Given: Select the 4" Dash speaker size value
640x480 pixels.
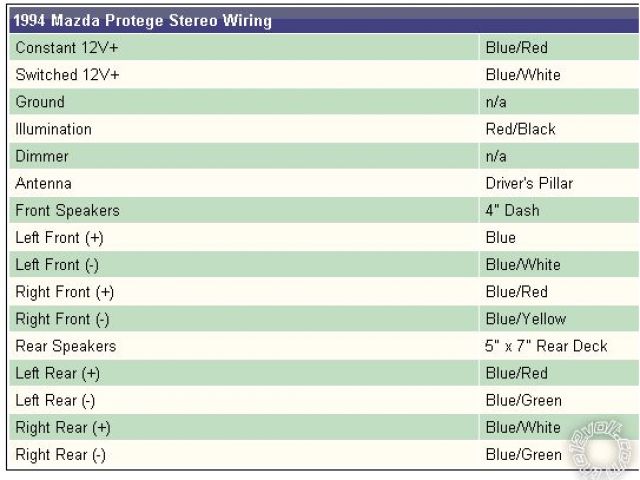Looking at the screenshot, I should [512, 211].
